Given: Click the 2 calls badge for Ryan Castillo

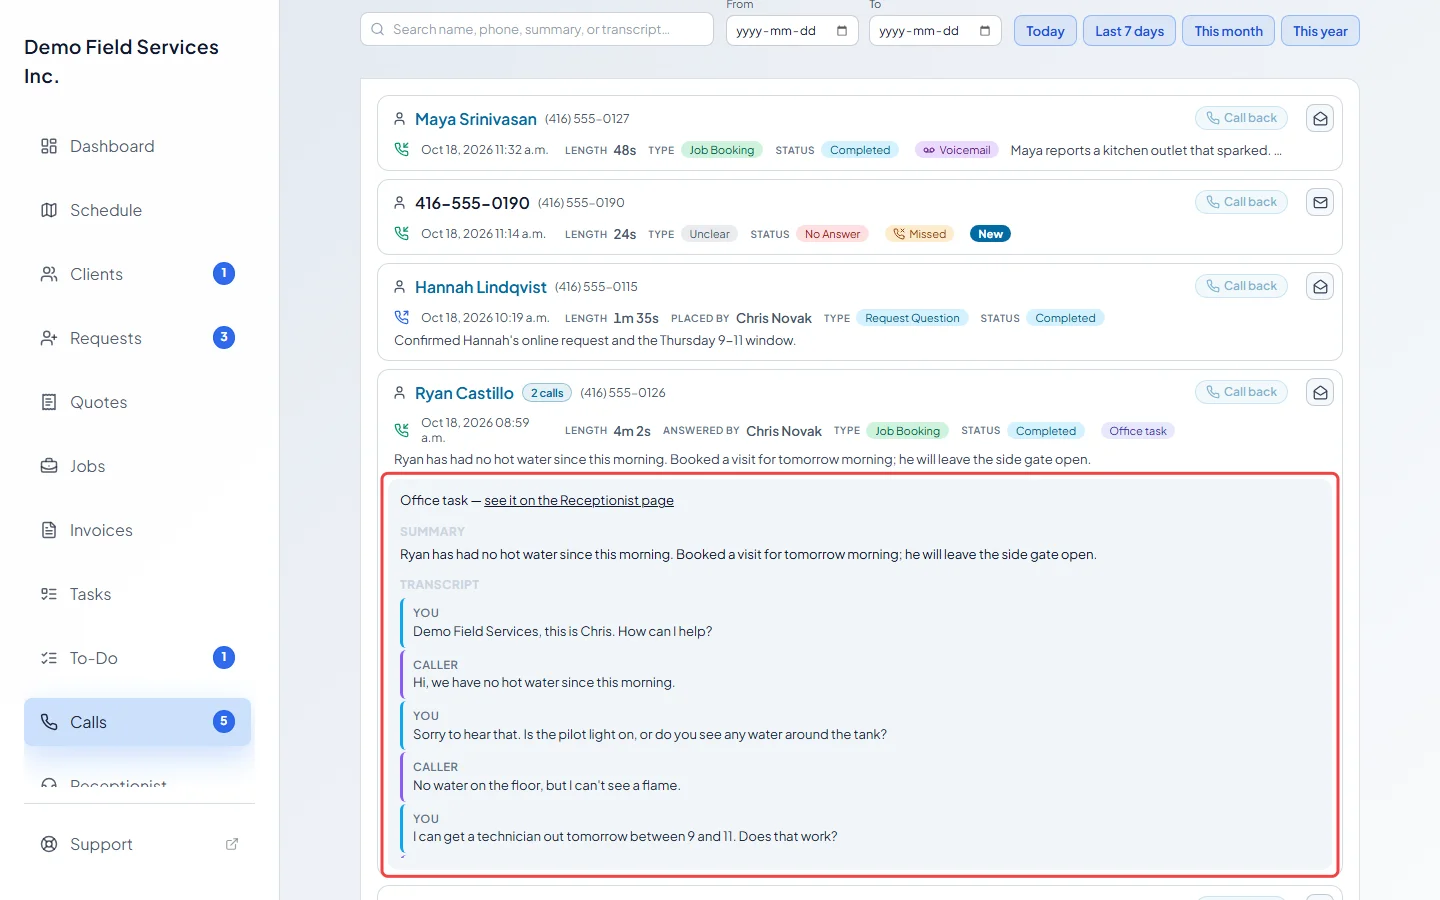Looking at the screenshot, I should tap(547, 393).
